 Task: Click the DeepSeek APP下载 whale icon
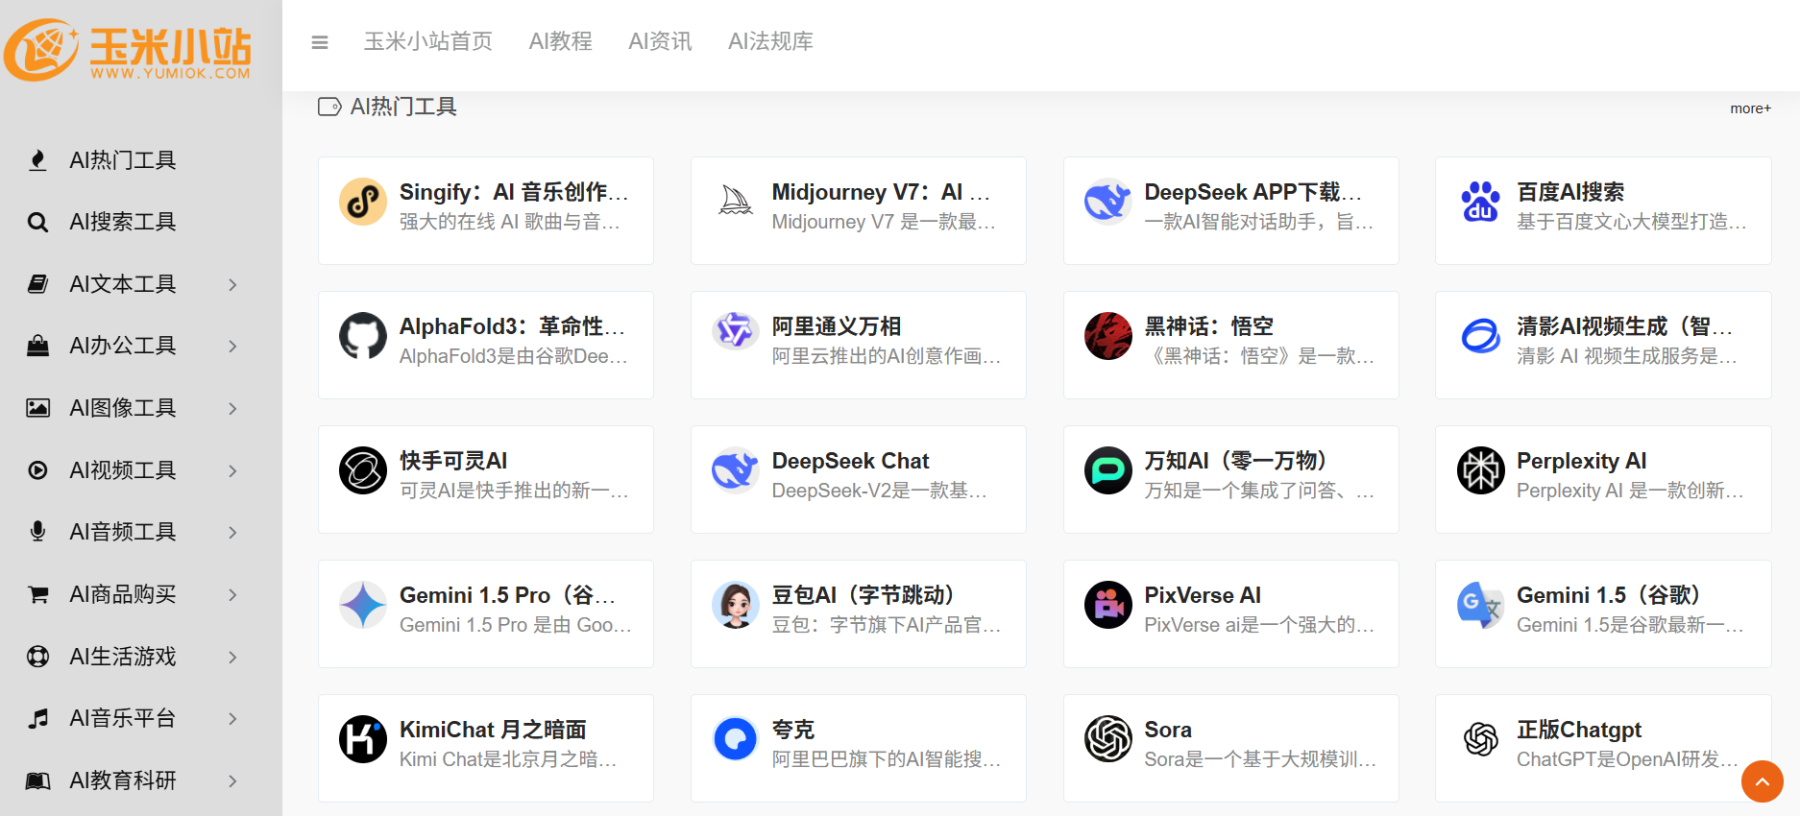(1108, 202)
